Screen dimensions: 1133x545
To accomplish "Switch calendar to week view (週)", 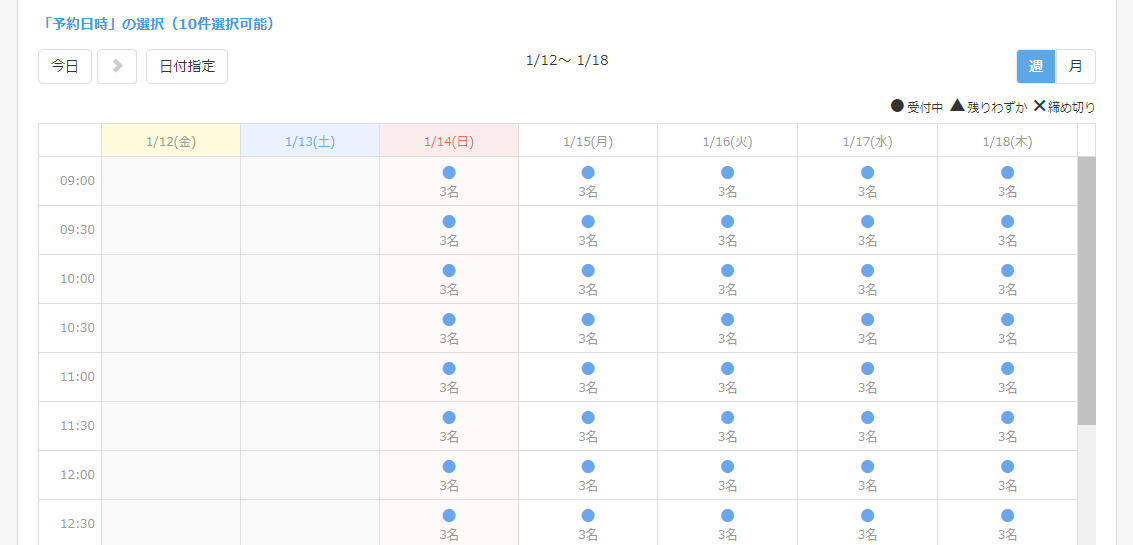I will [x=1036, y=67].
